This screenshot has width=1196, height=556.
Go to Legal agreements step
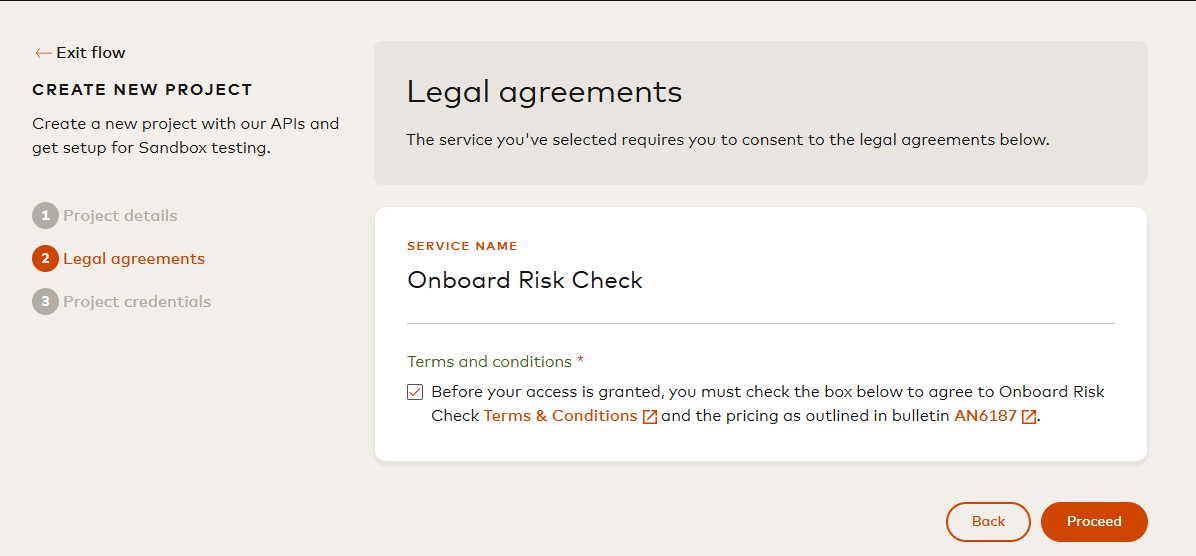point(134,259)
